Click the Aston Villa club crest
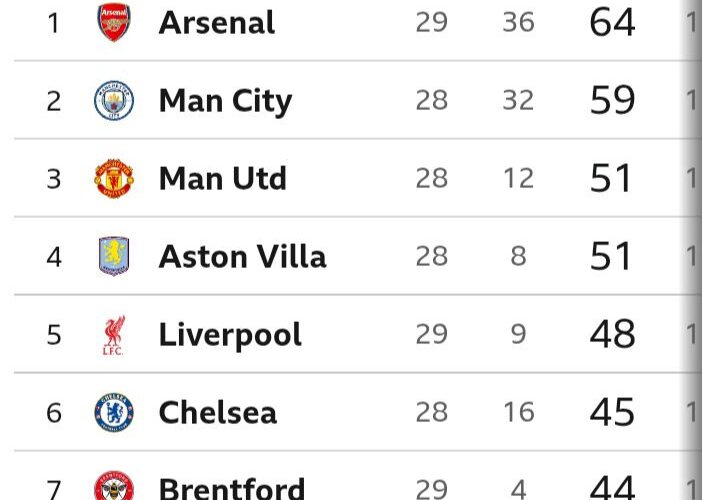Image resolution: width=716 pixels, height=500 pixels. [x=113, y=257]
